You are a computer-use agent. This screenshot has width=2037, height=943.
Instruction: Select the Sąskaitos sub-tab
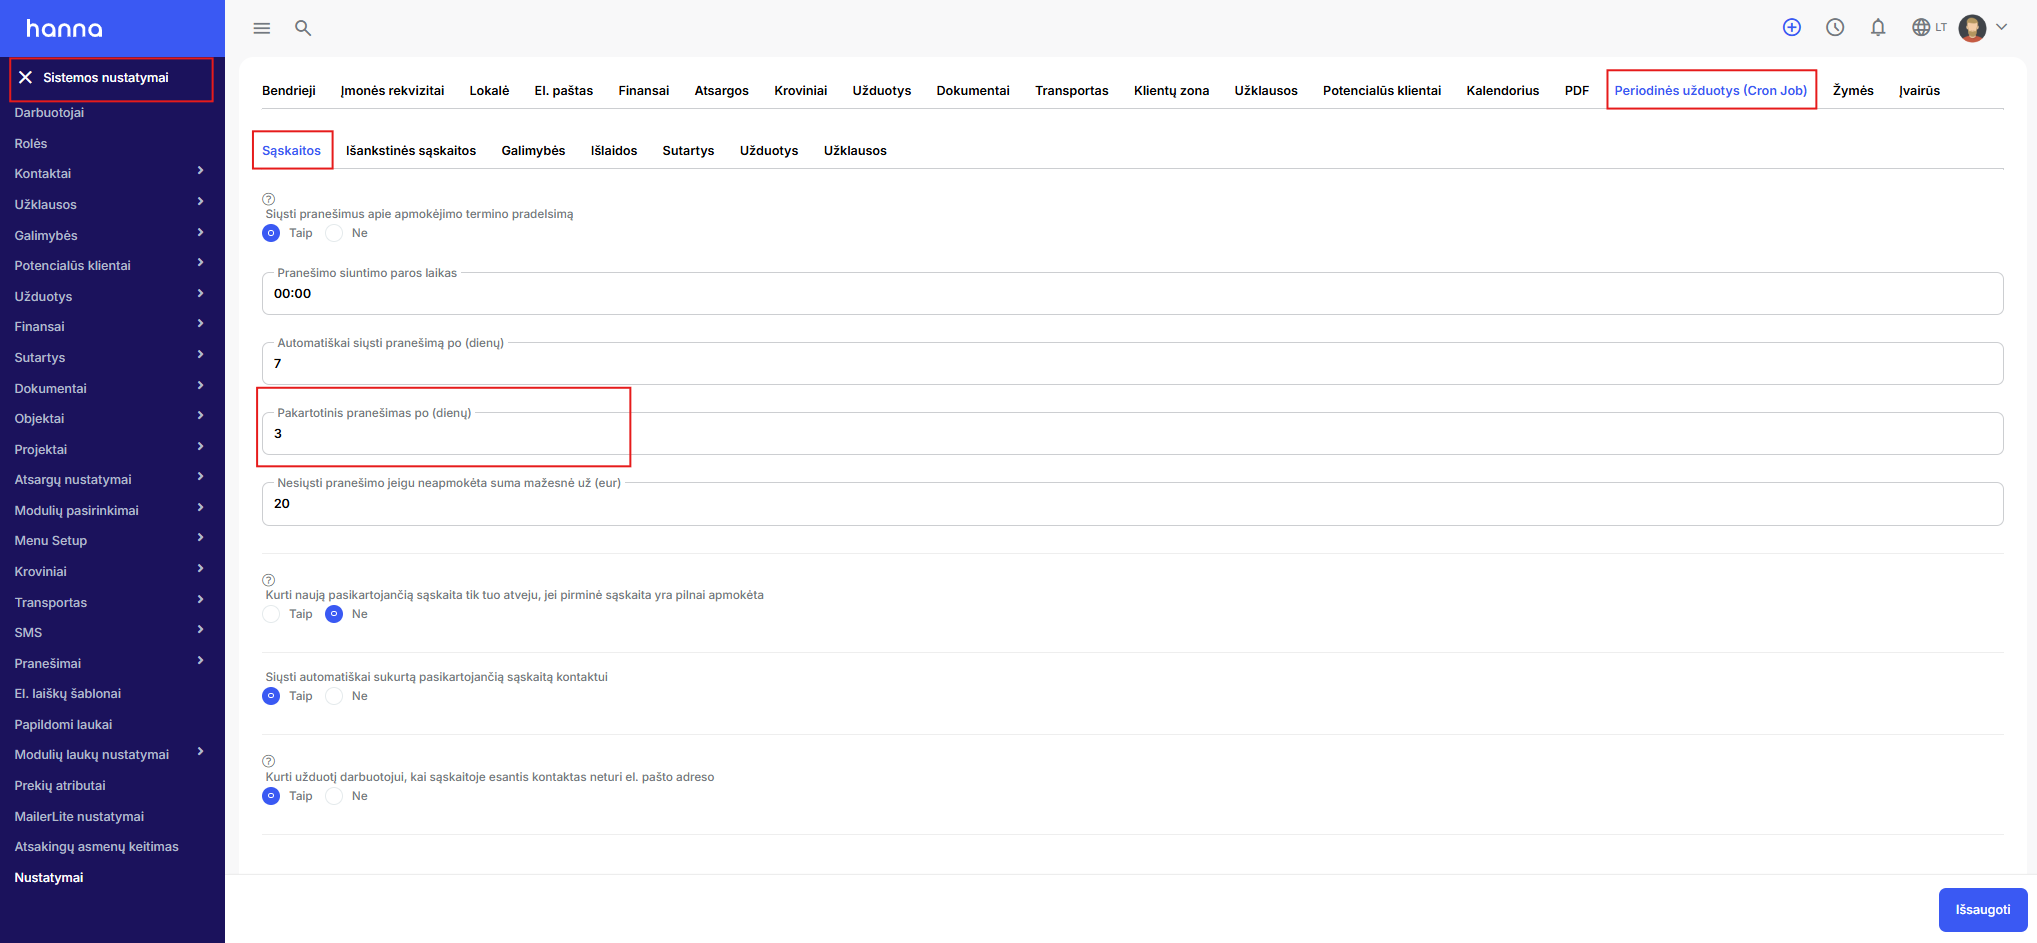[x=291, y=150]
